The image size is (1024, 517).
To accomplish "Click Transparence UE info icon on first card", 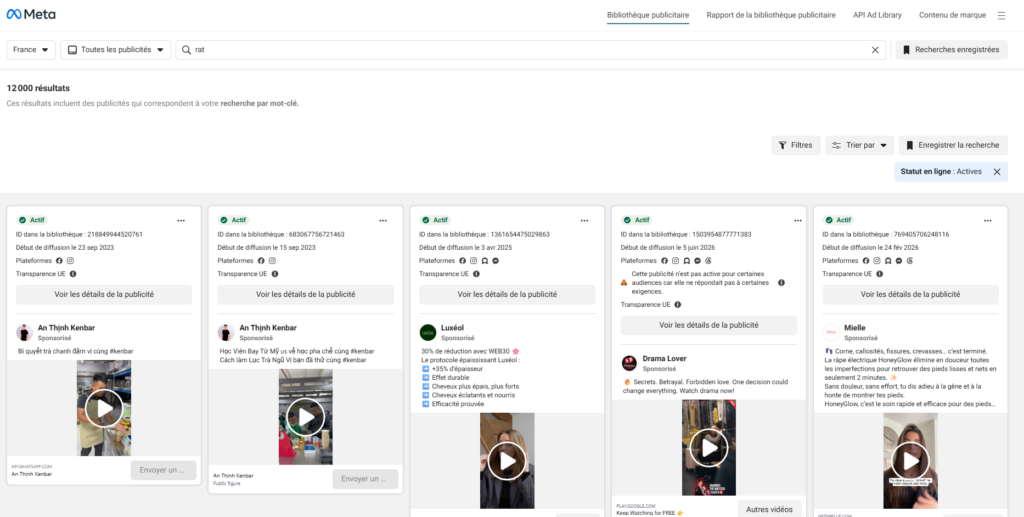I will [73, 274].
